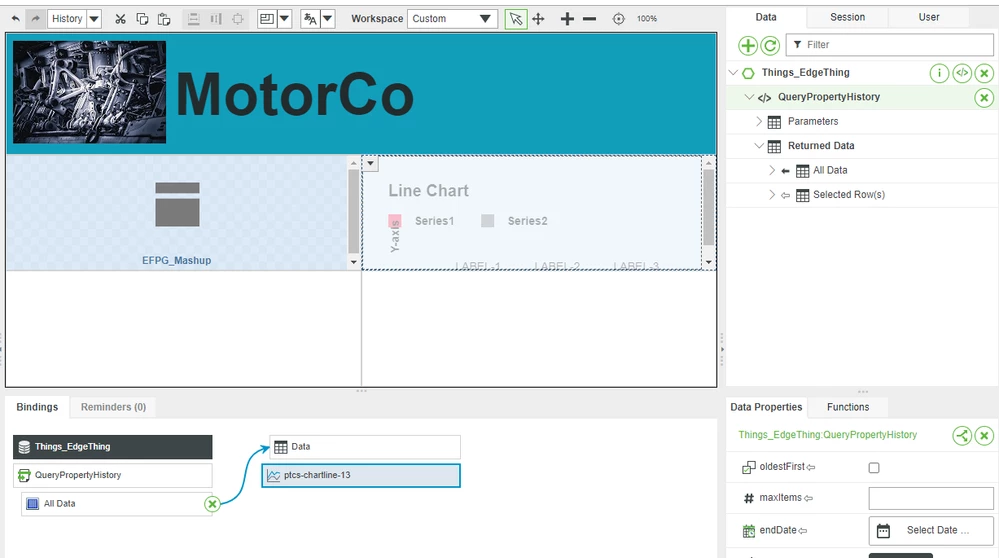This screenshot has height=558, width=999.
Task: Switch to the User tab
Action: point(928,17)
